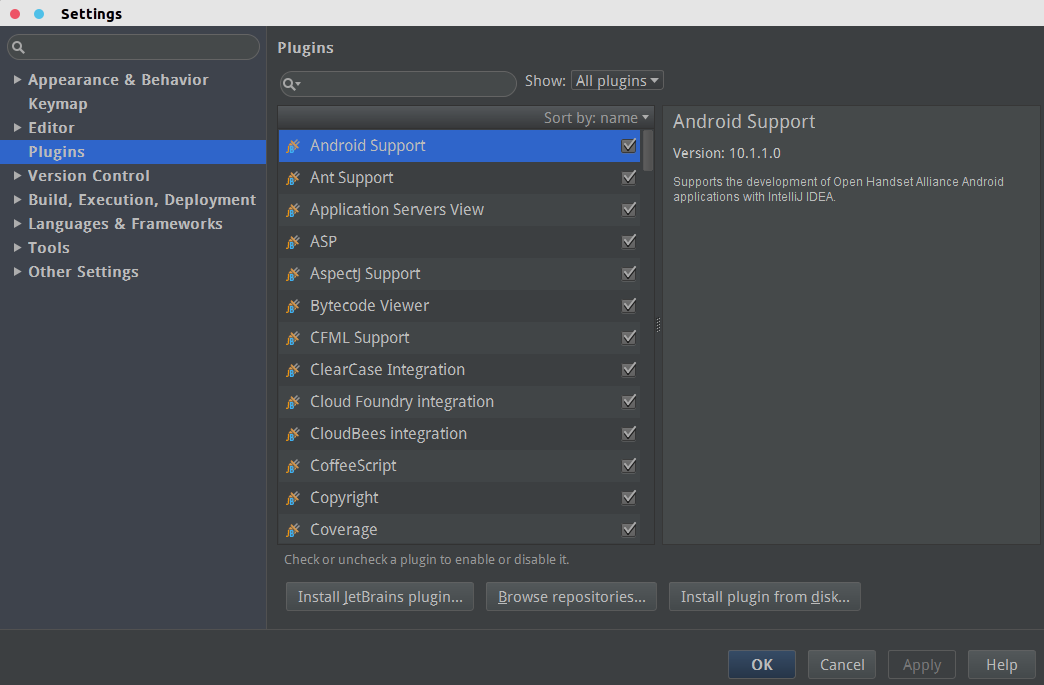Click the Copyright plugin icon
The height and width of the screenshot is (685, 1044).
[293, 497]
